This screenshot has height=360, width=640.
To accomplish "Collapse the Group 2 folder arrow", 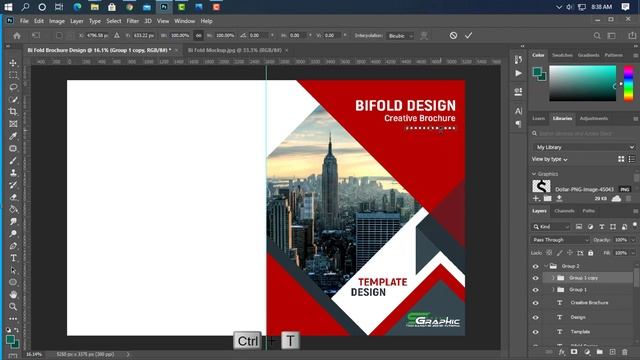I will point(546,266).
